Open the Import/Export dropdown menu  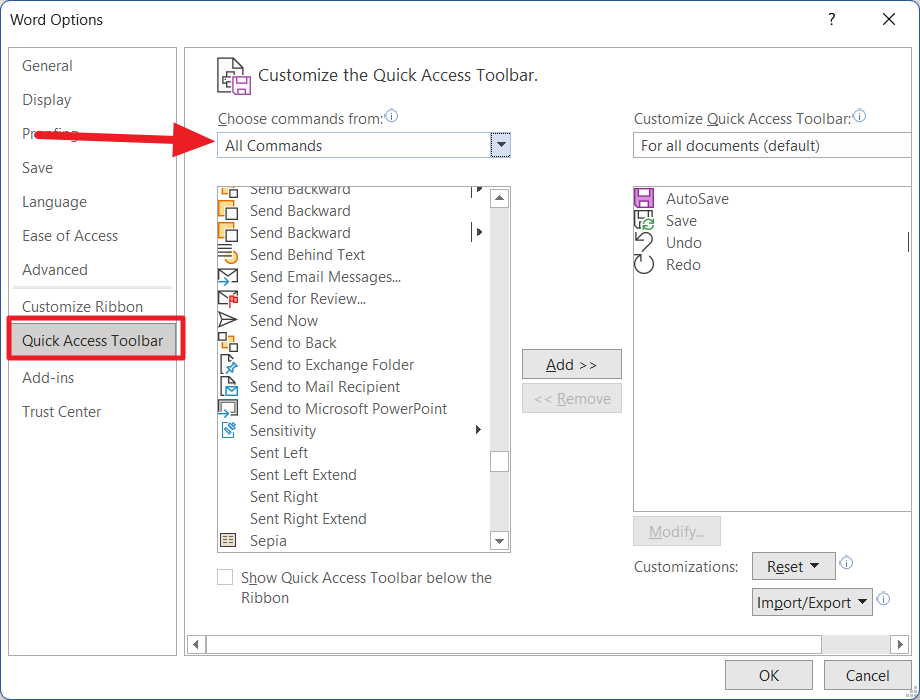[812, 601]
